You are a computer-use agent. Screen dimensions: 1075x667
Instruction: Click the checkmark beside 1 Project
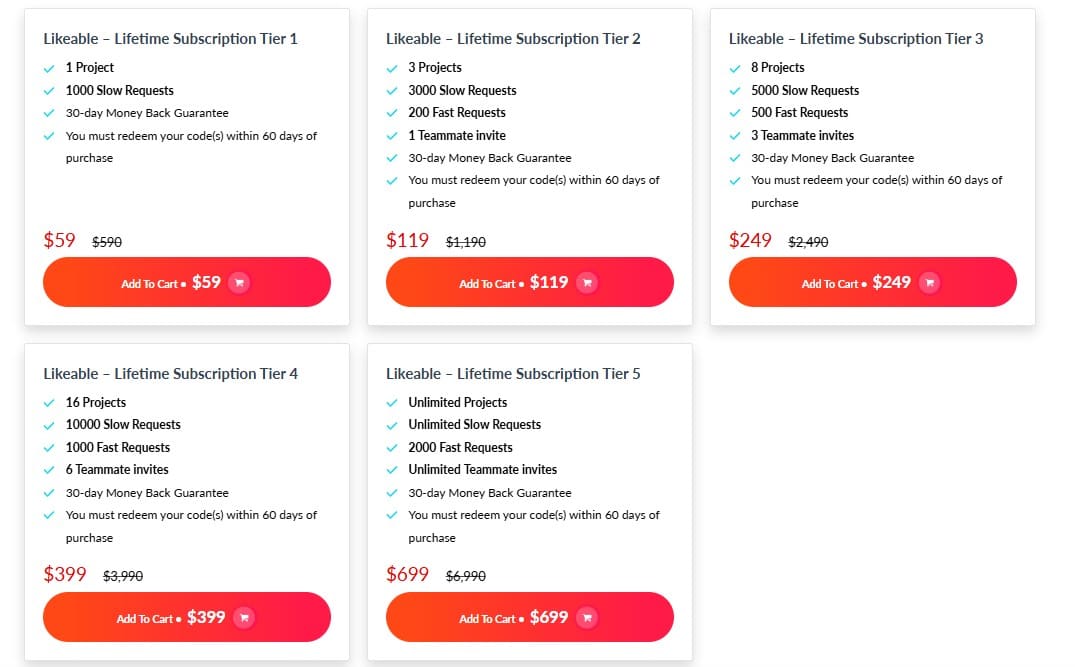point(48,67)
